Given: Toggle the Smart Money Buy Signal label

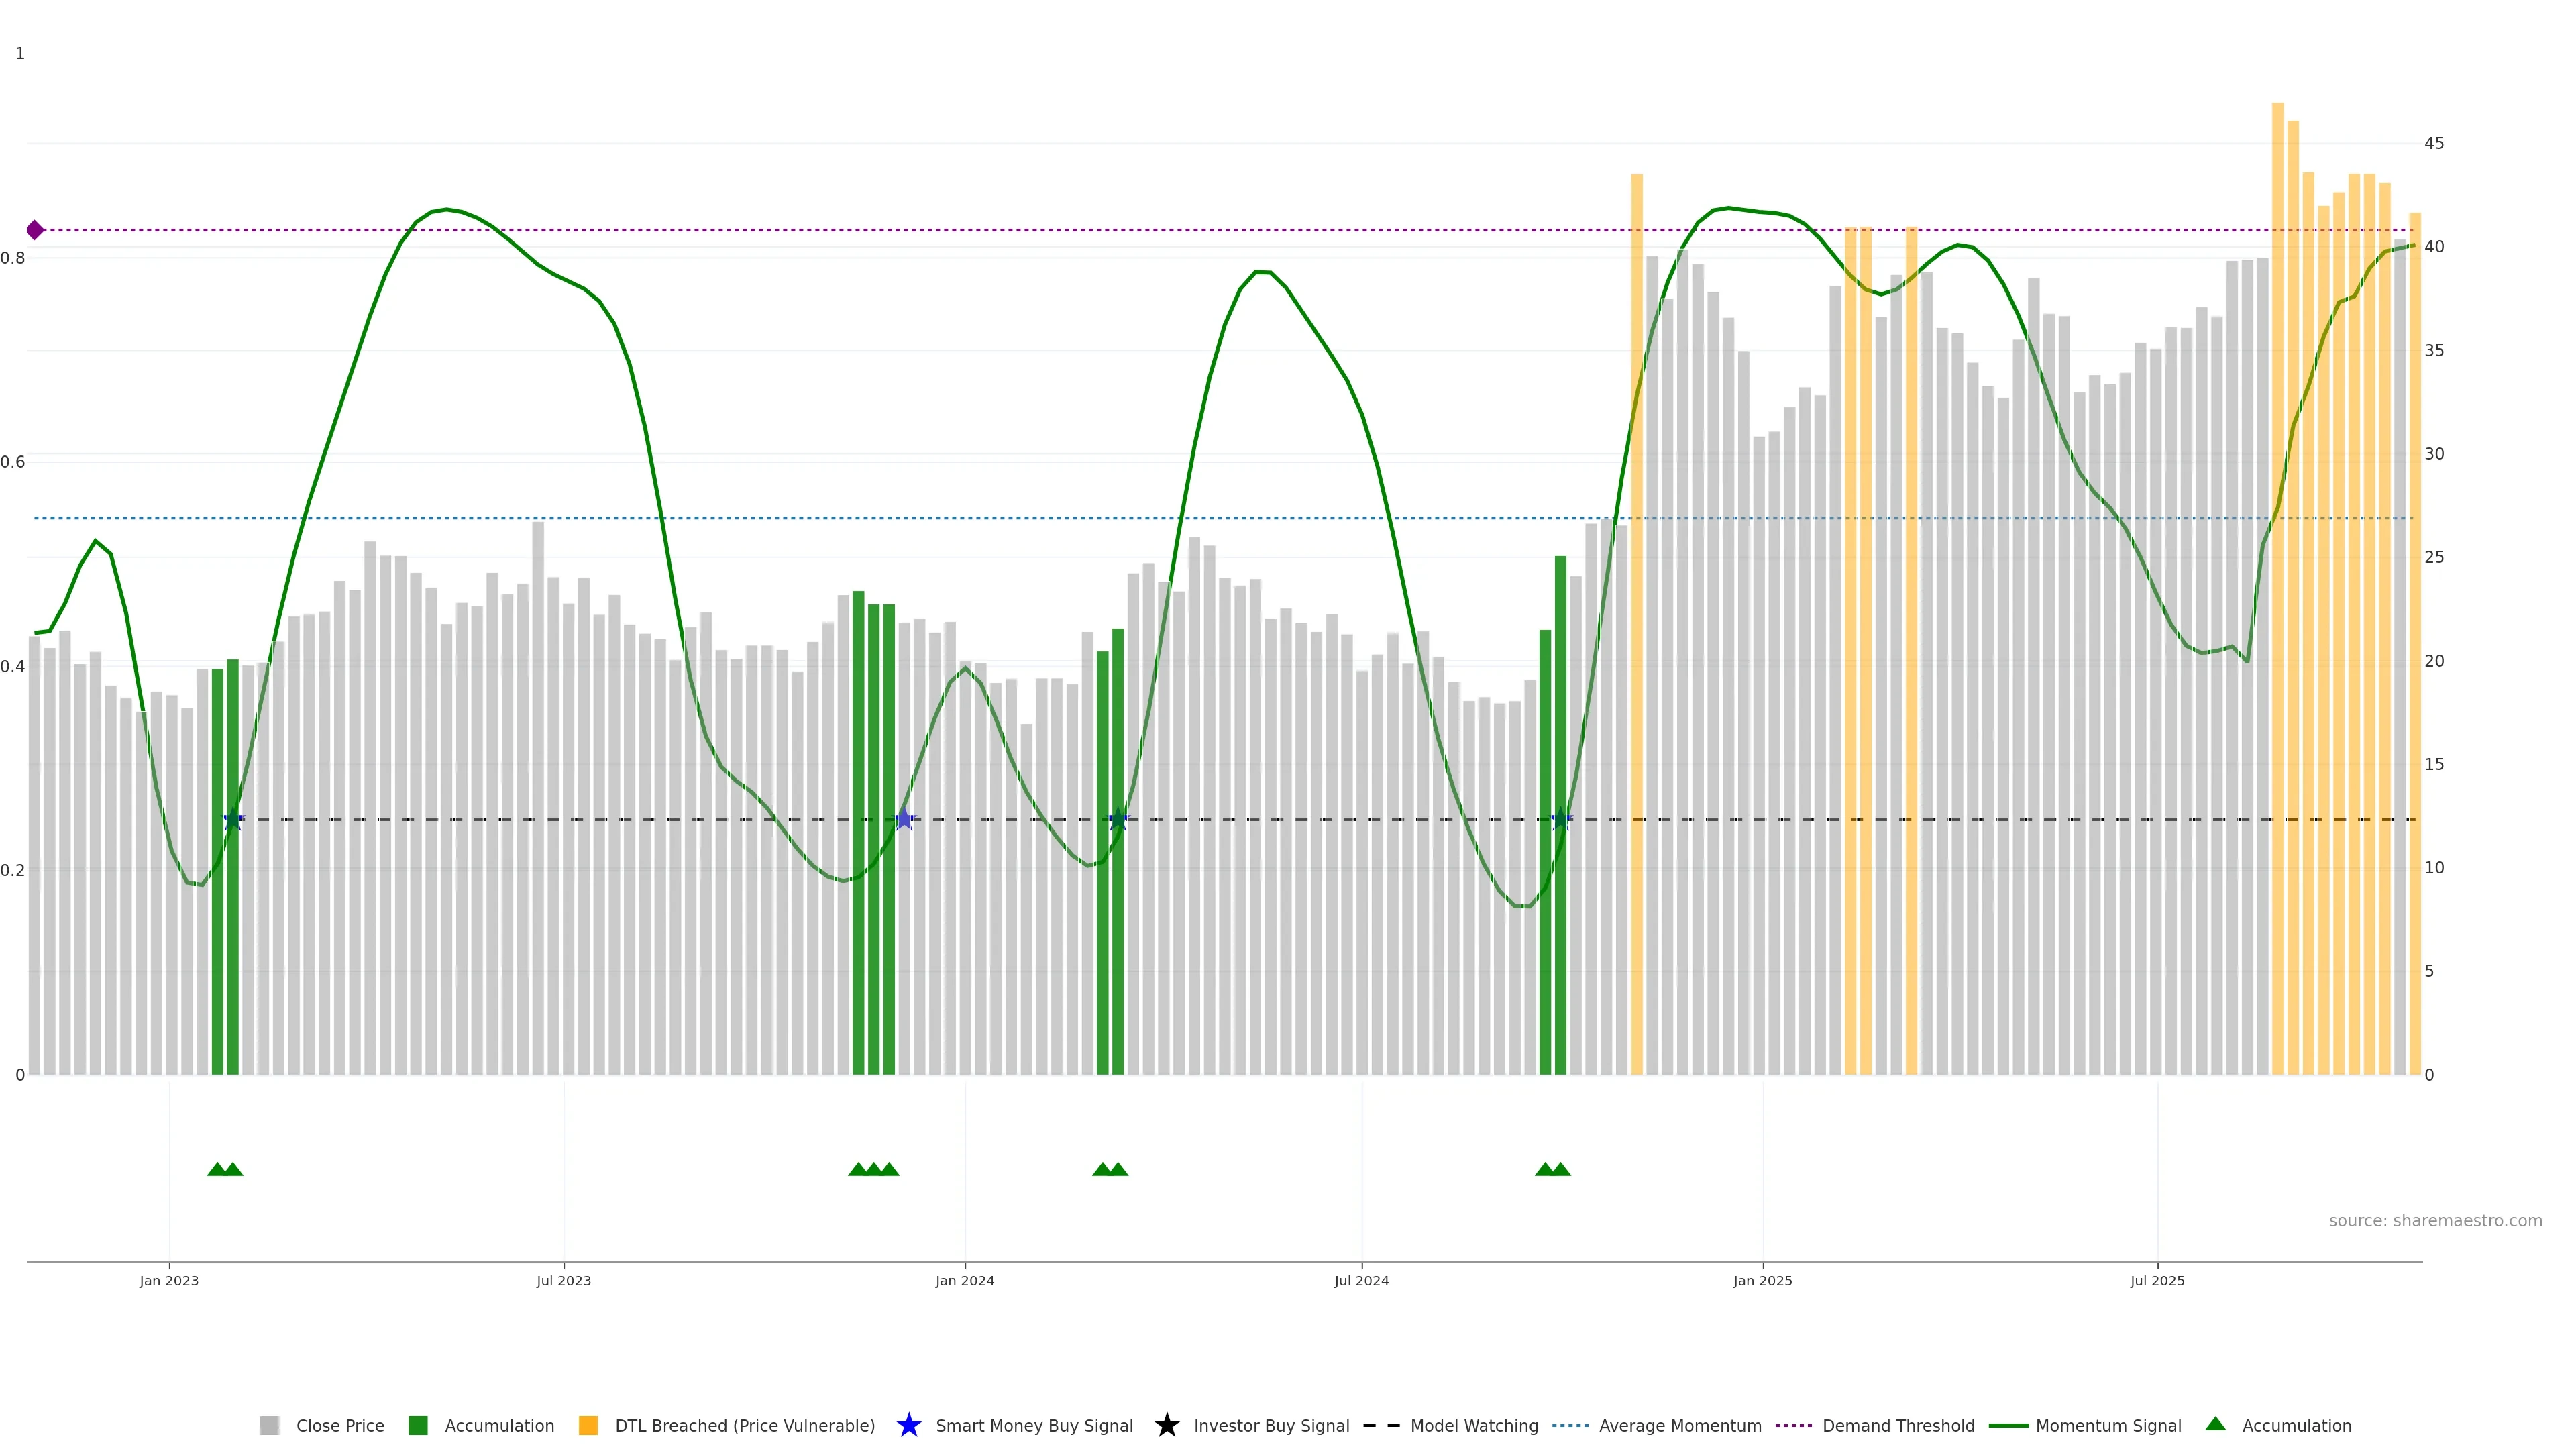Looking at the screenshot, I should [1034, 1425].
